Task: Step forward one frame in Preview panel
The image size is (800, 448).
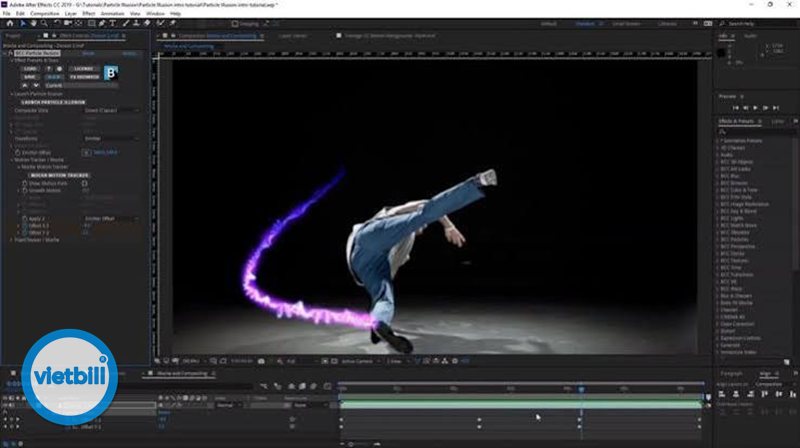Action: tap(765, 108)
